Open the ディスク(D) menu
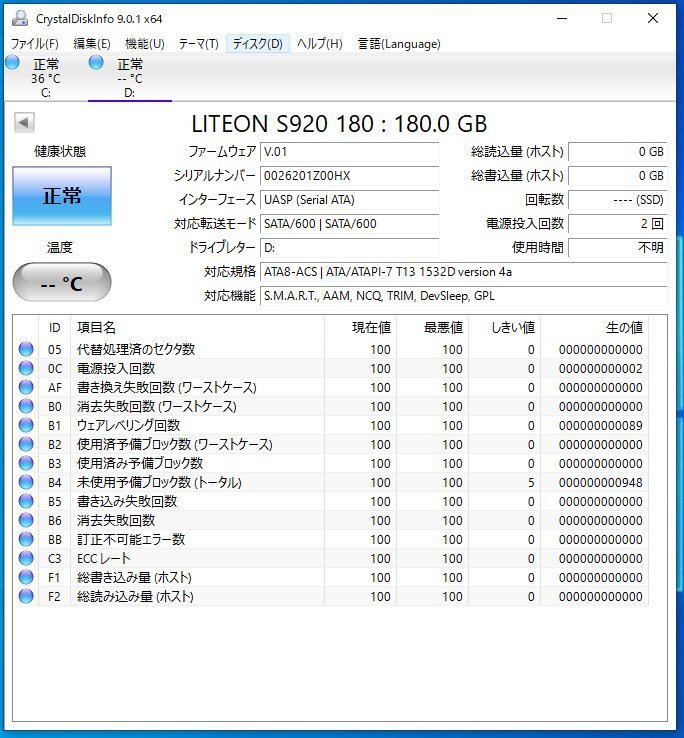The image size is (684, 738). point(258,44)
